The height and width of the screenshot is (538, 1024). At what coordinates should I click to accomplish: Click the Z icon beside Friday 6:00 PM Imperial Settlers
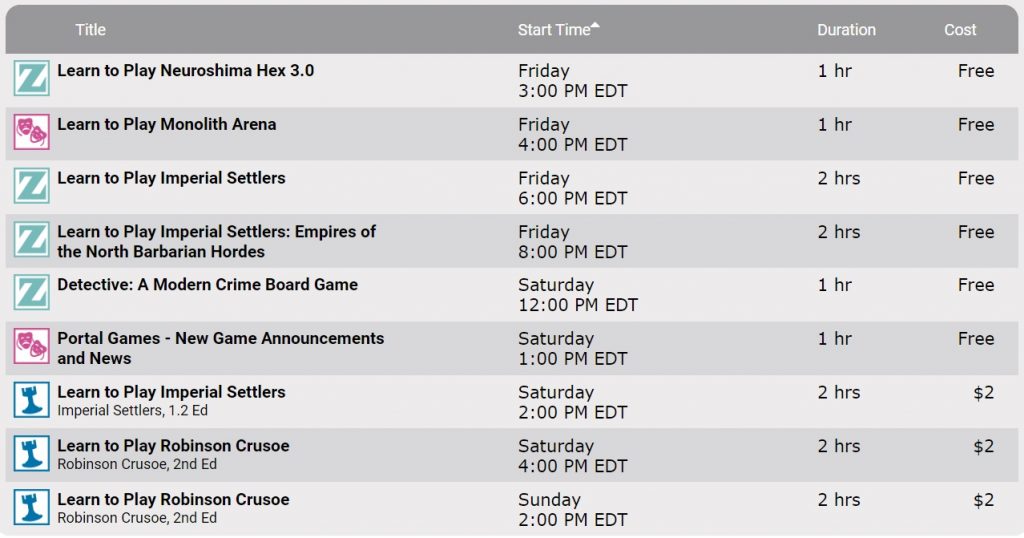point(31,186)
